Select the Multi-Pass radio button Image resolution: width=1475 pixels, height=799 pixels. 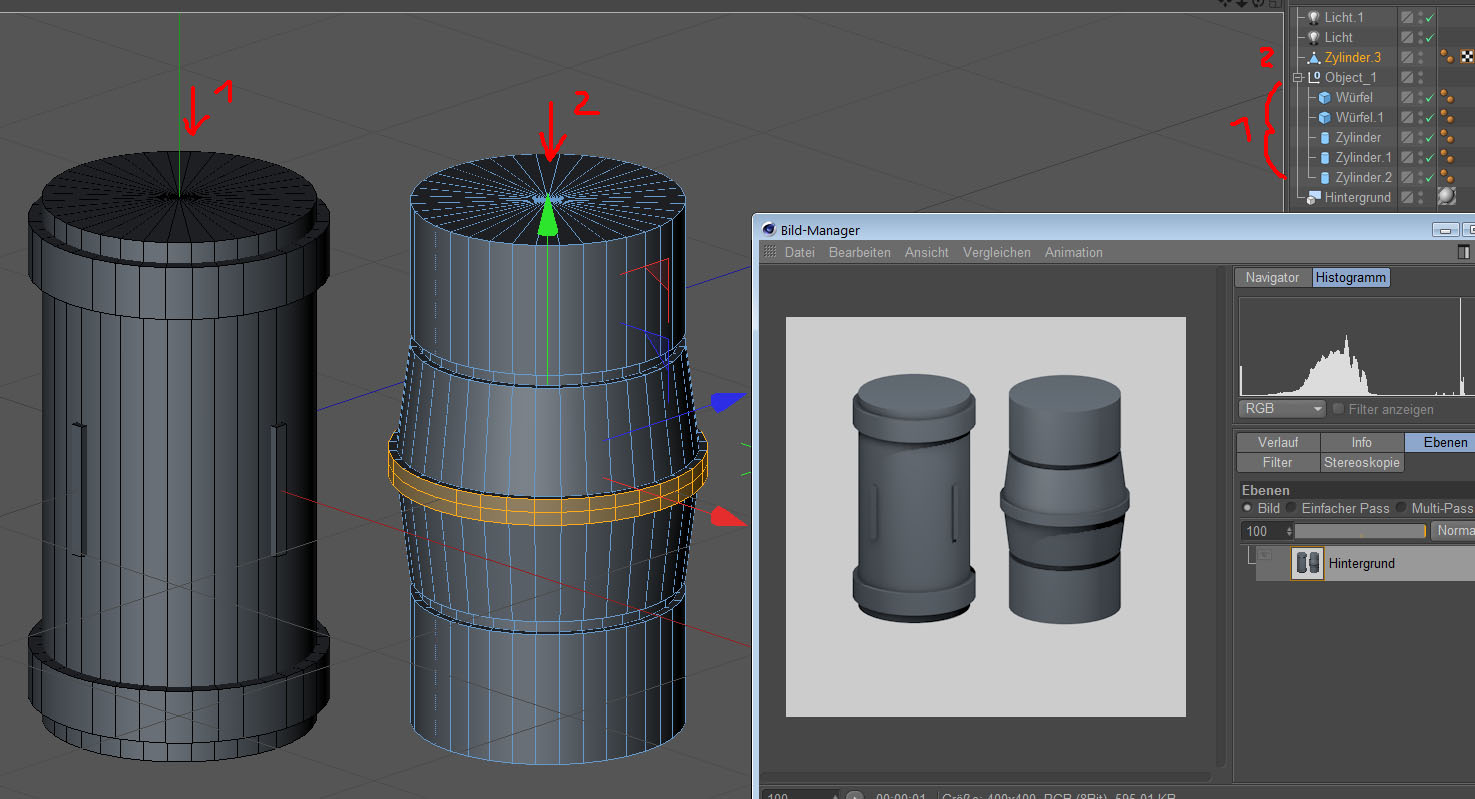point(1401,508)
